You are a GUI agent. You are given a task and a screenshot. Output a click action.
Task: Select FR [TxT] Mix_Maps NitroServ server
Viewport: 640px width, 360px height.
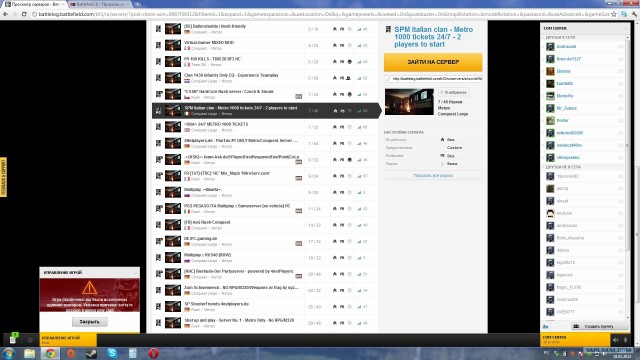pos(265,176)
